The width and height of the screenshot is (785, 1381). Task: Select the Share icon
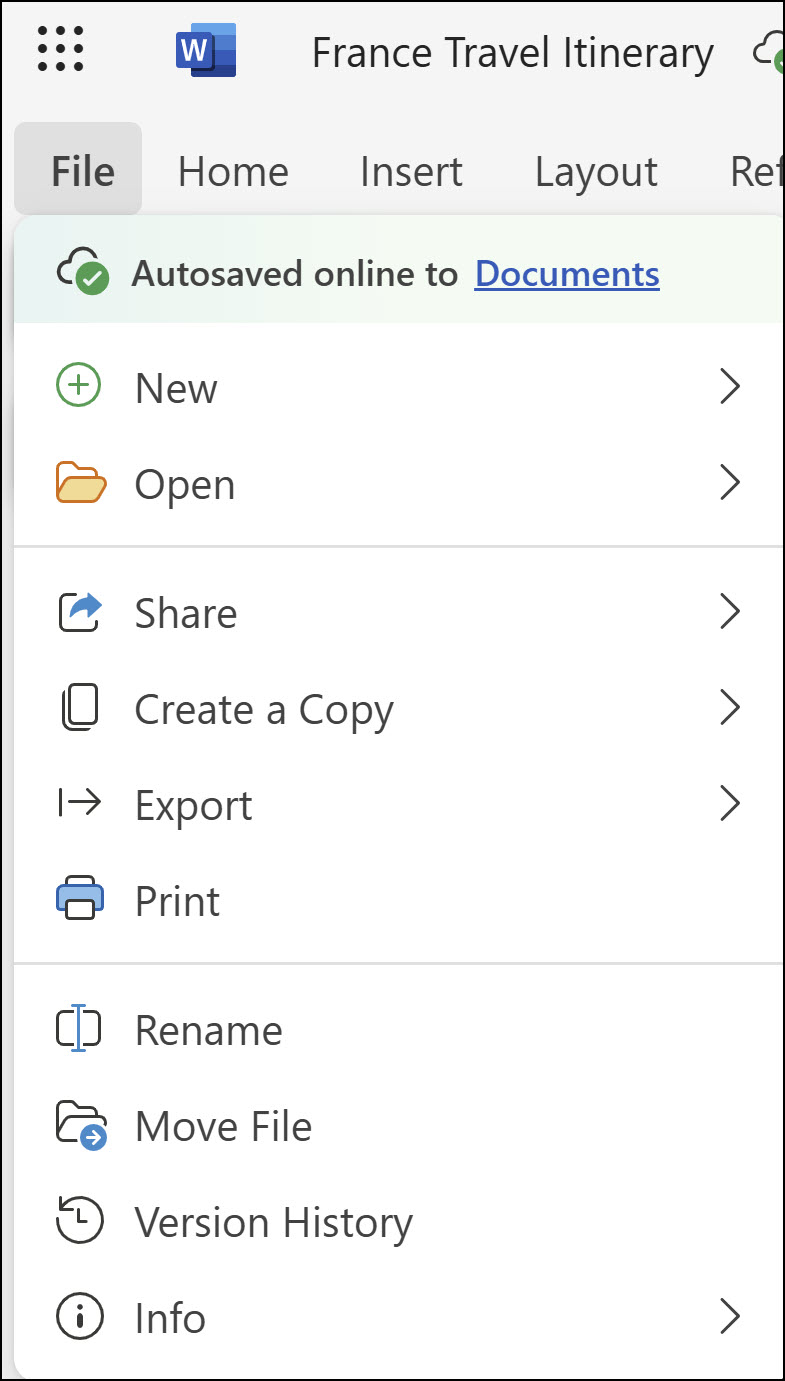[80, 611]
